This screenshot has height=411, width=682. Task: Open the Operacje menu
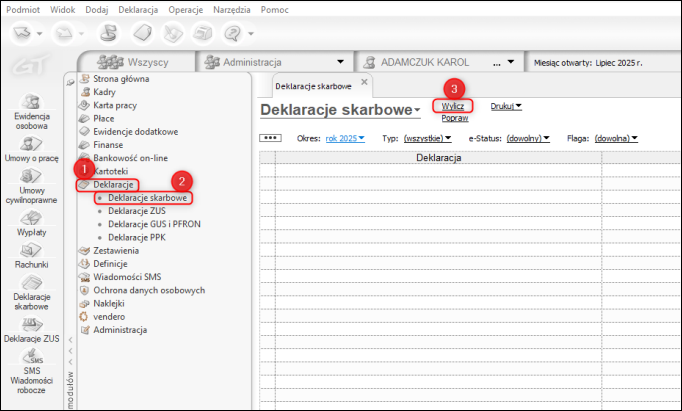tap(186, 10)
